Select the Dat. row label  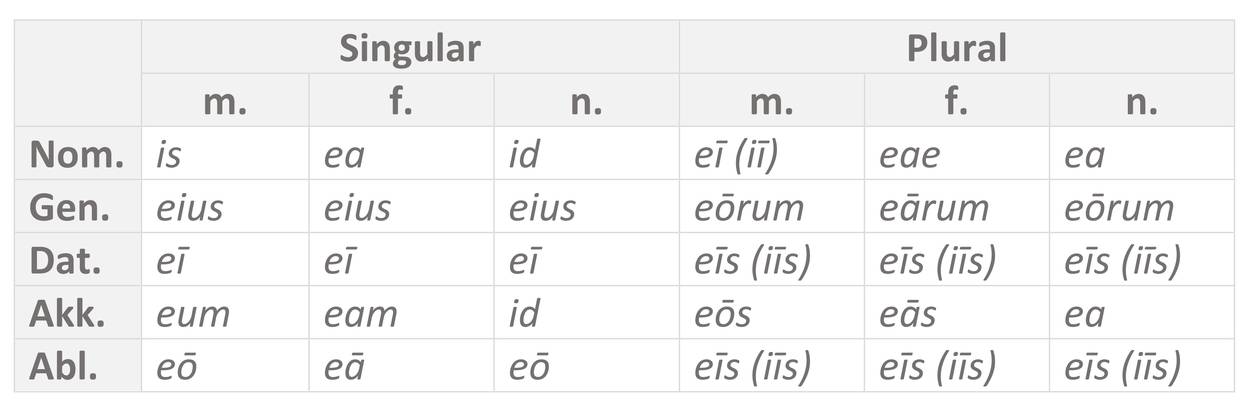77,260
